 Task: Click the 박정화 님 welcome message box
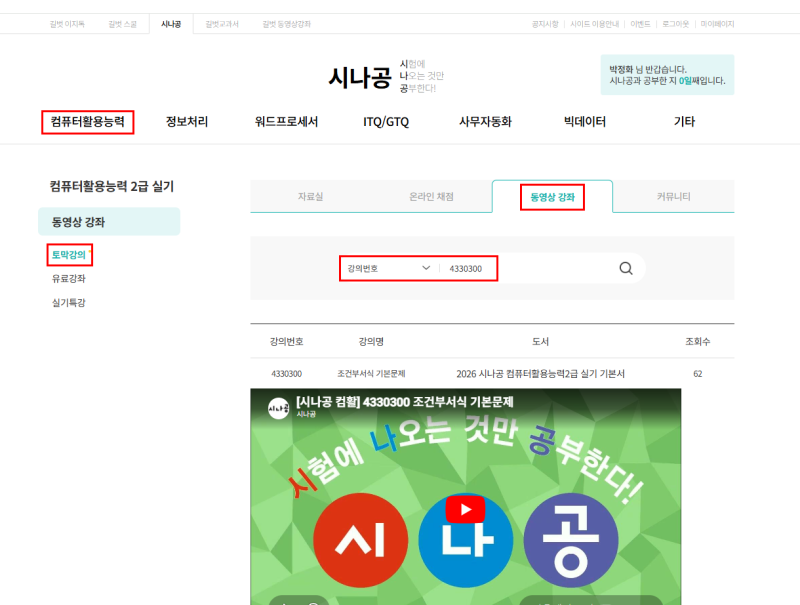click(x=667, y=75)
